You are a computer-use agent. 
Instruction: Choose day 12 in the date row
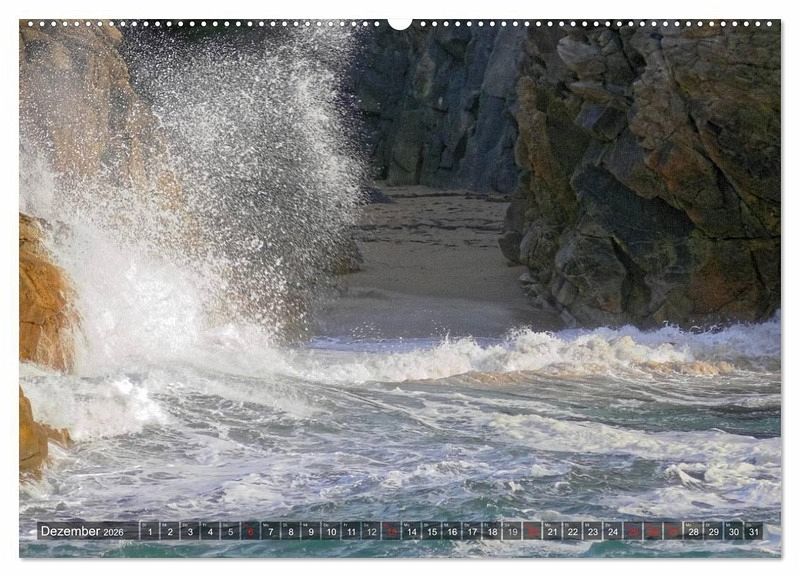coord(371,531)
